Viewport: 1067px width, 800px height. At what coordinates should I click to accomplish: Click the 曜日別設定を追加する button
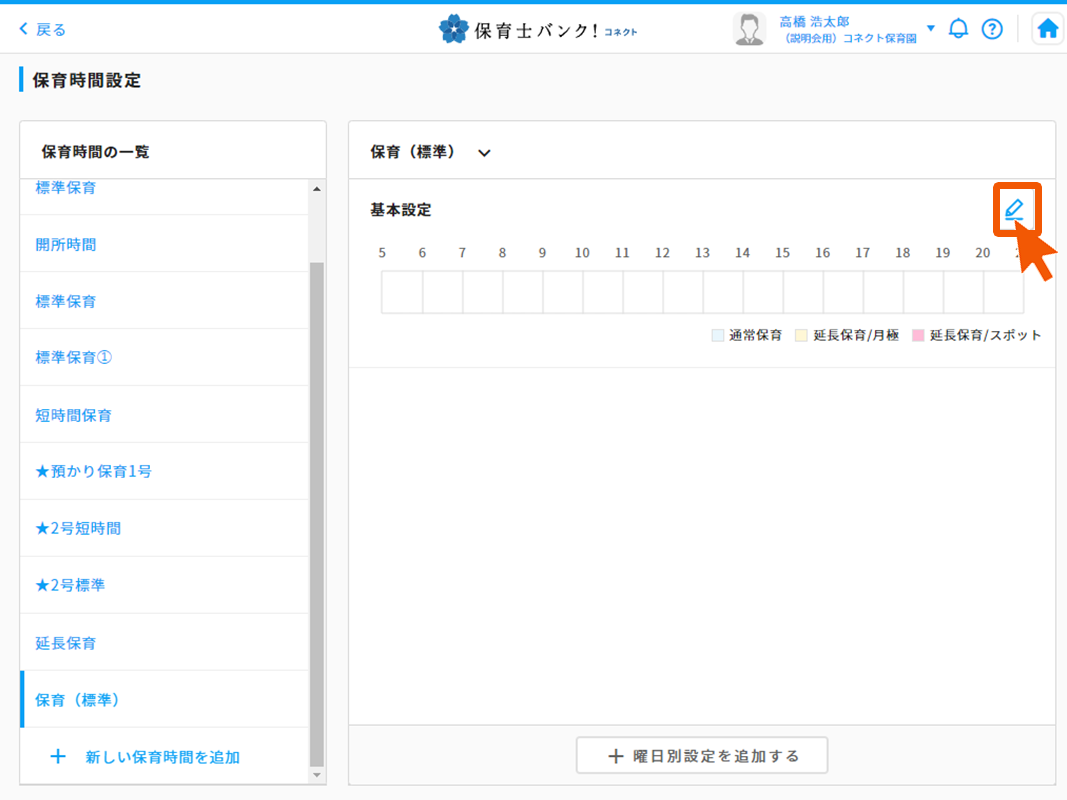pos(702,756)
